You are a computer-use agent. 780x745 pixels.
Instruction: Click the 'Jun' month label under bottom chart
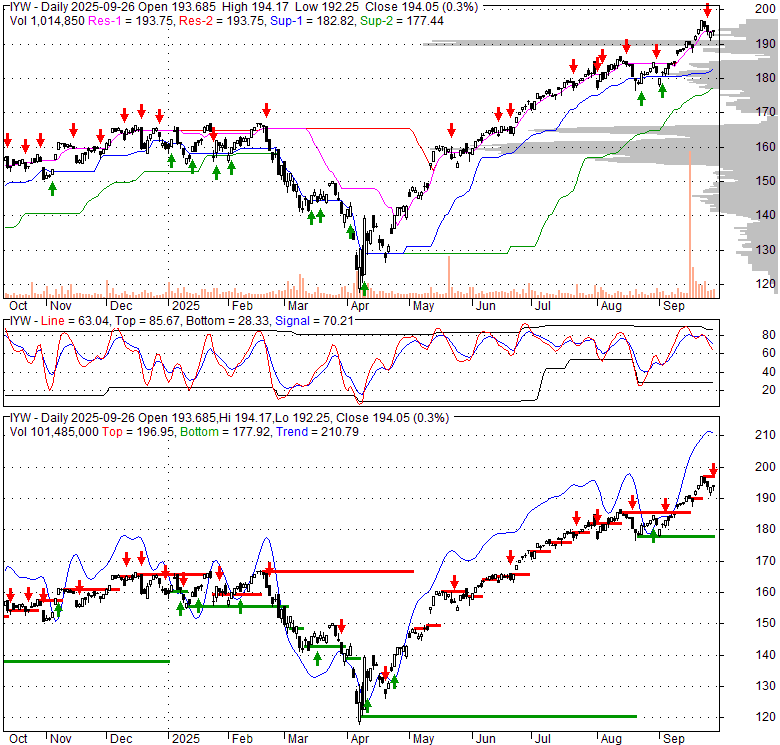tap(486, 739)
